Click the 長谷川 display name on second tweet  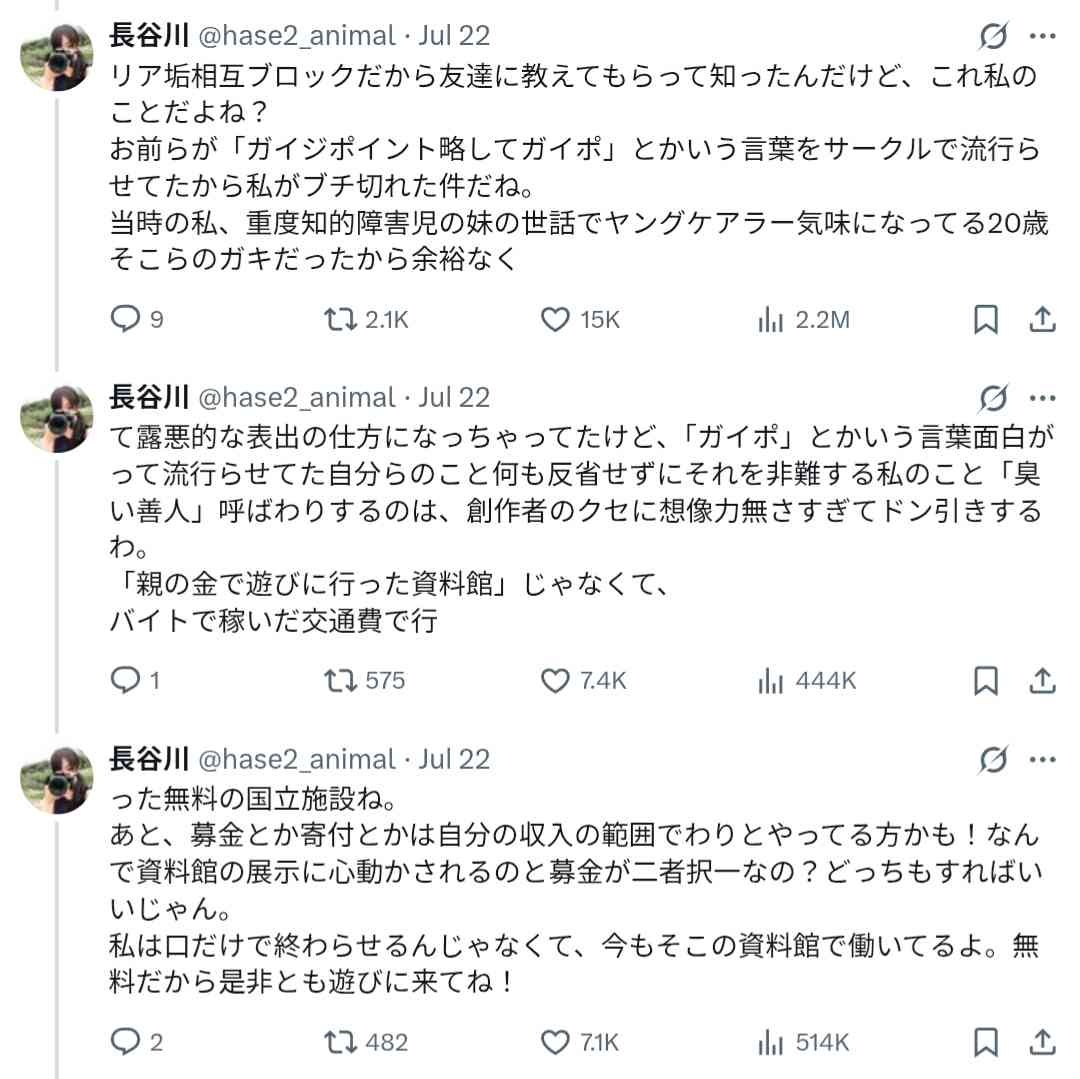click(149, 398)
